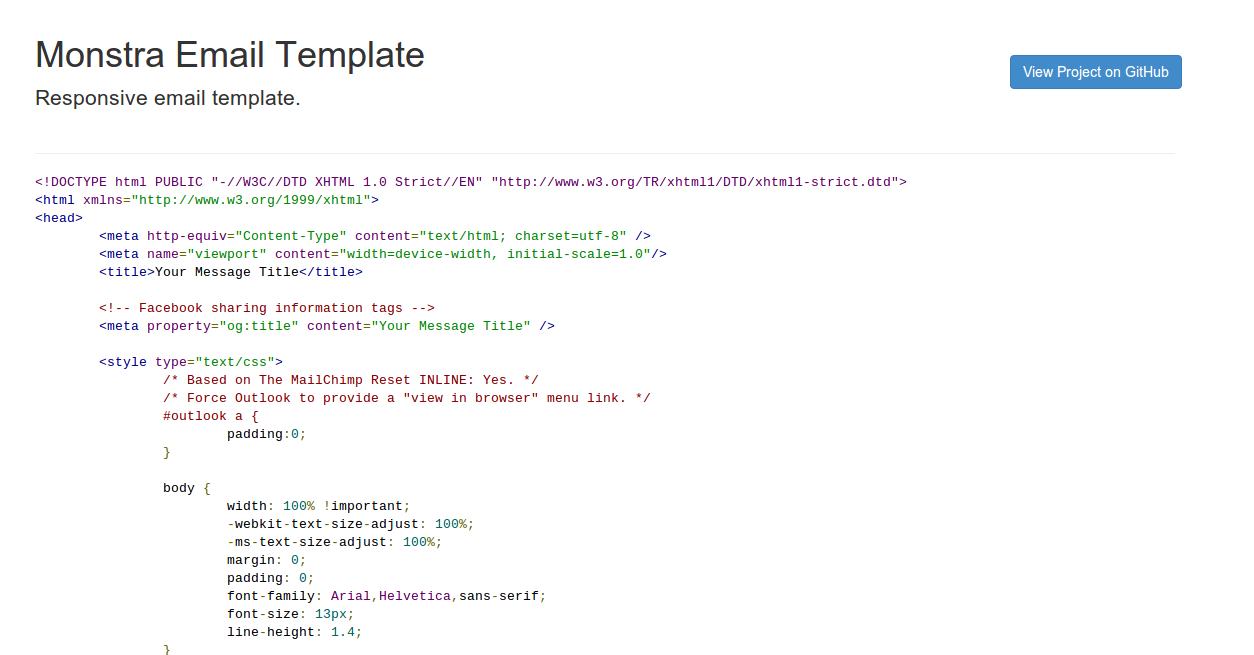Click the og:title meta property line
This screenshot has height=655, width=1254.
point(327,326)
